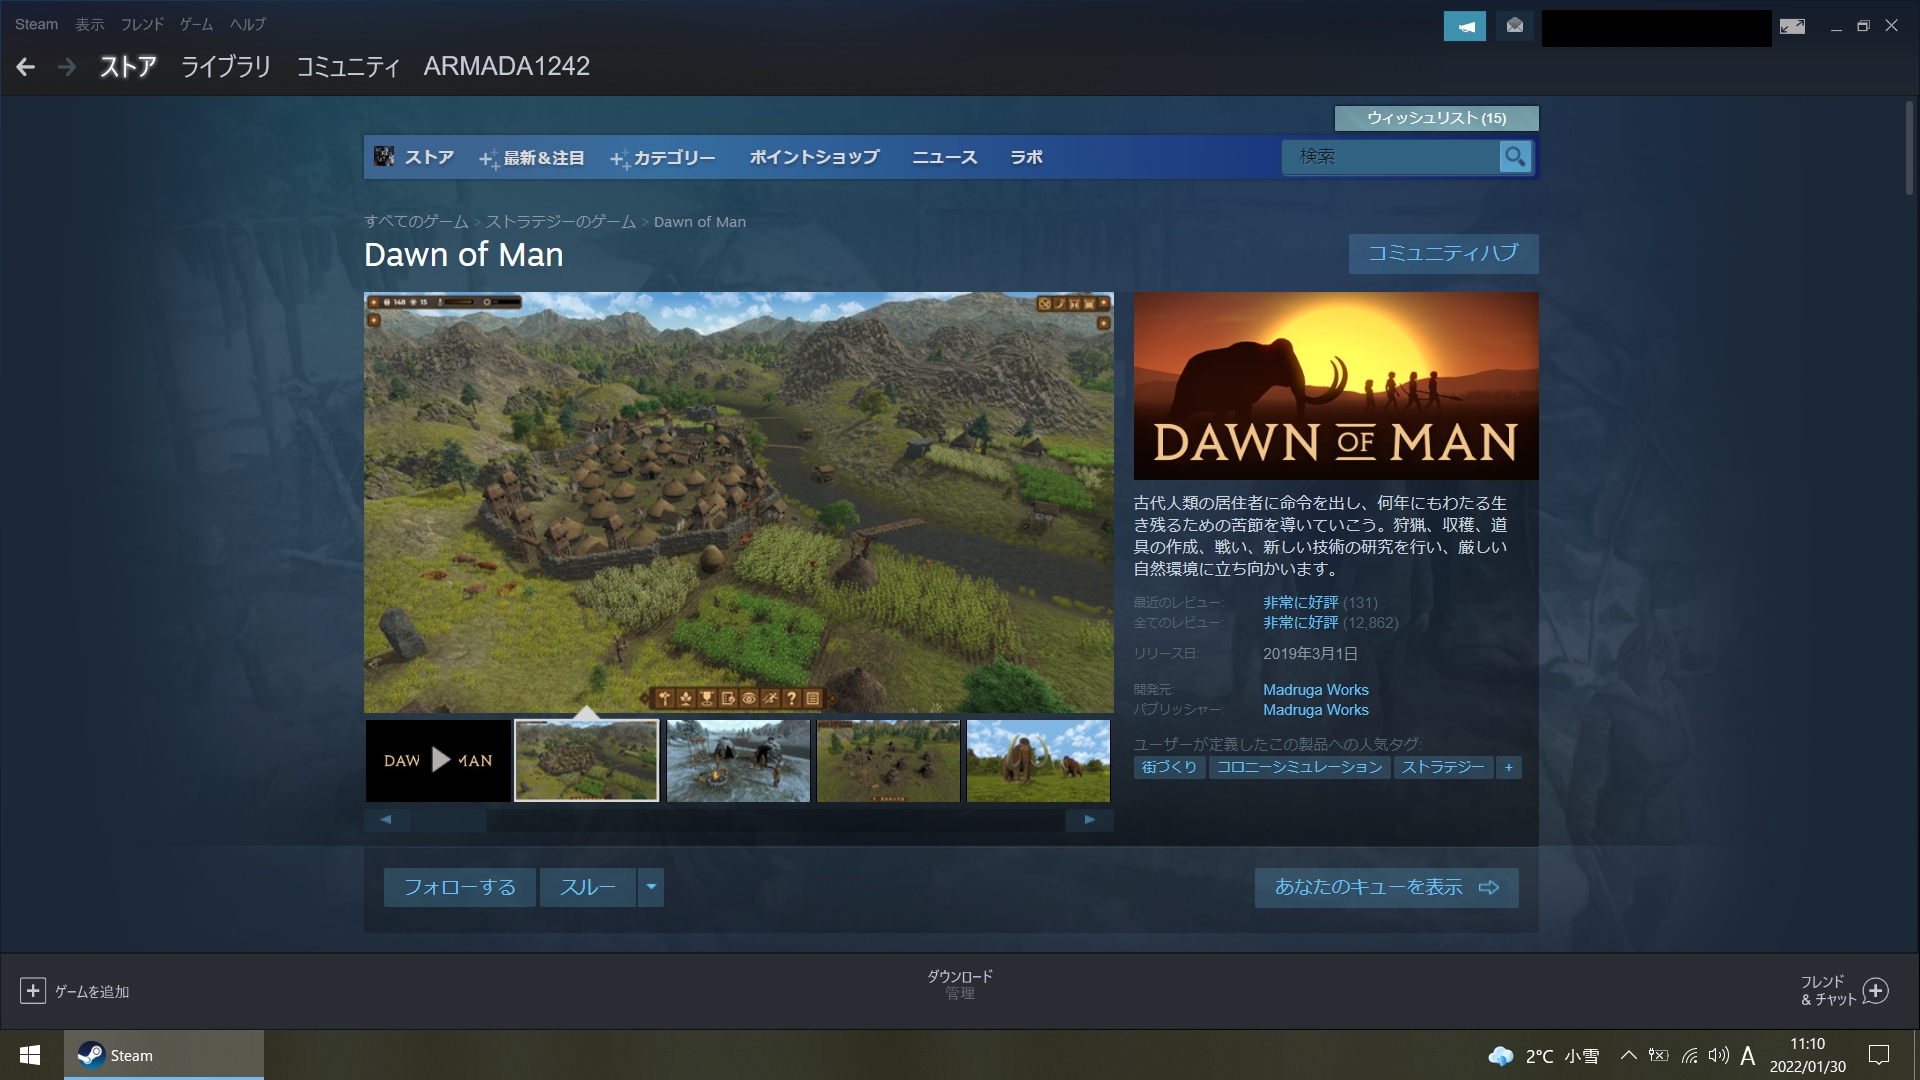
Task: Open the Steam menu
Action: coord(36,24)
